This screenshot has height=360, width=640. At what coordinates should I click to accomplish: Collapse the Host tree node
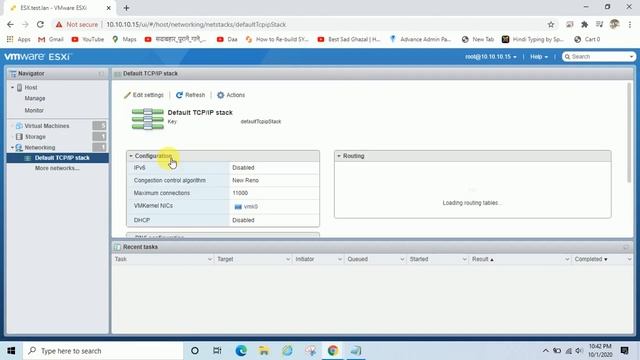pyautogui.click(x=12, y=87)
